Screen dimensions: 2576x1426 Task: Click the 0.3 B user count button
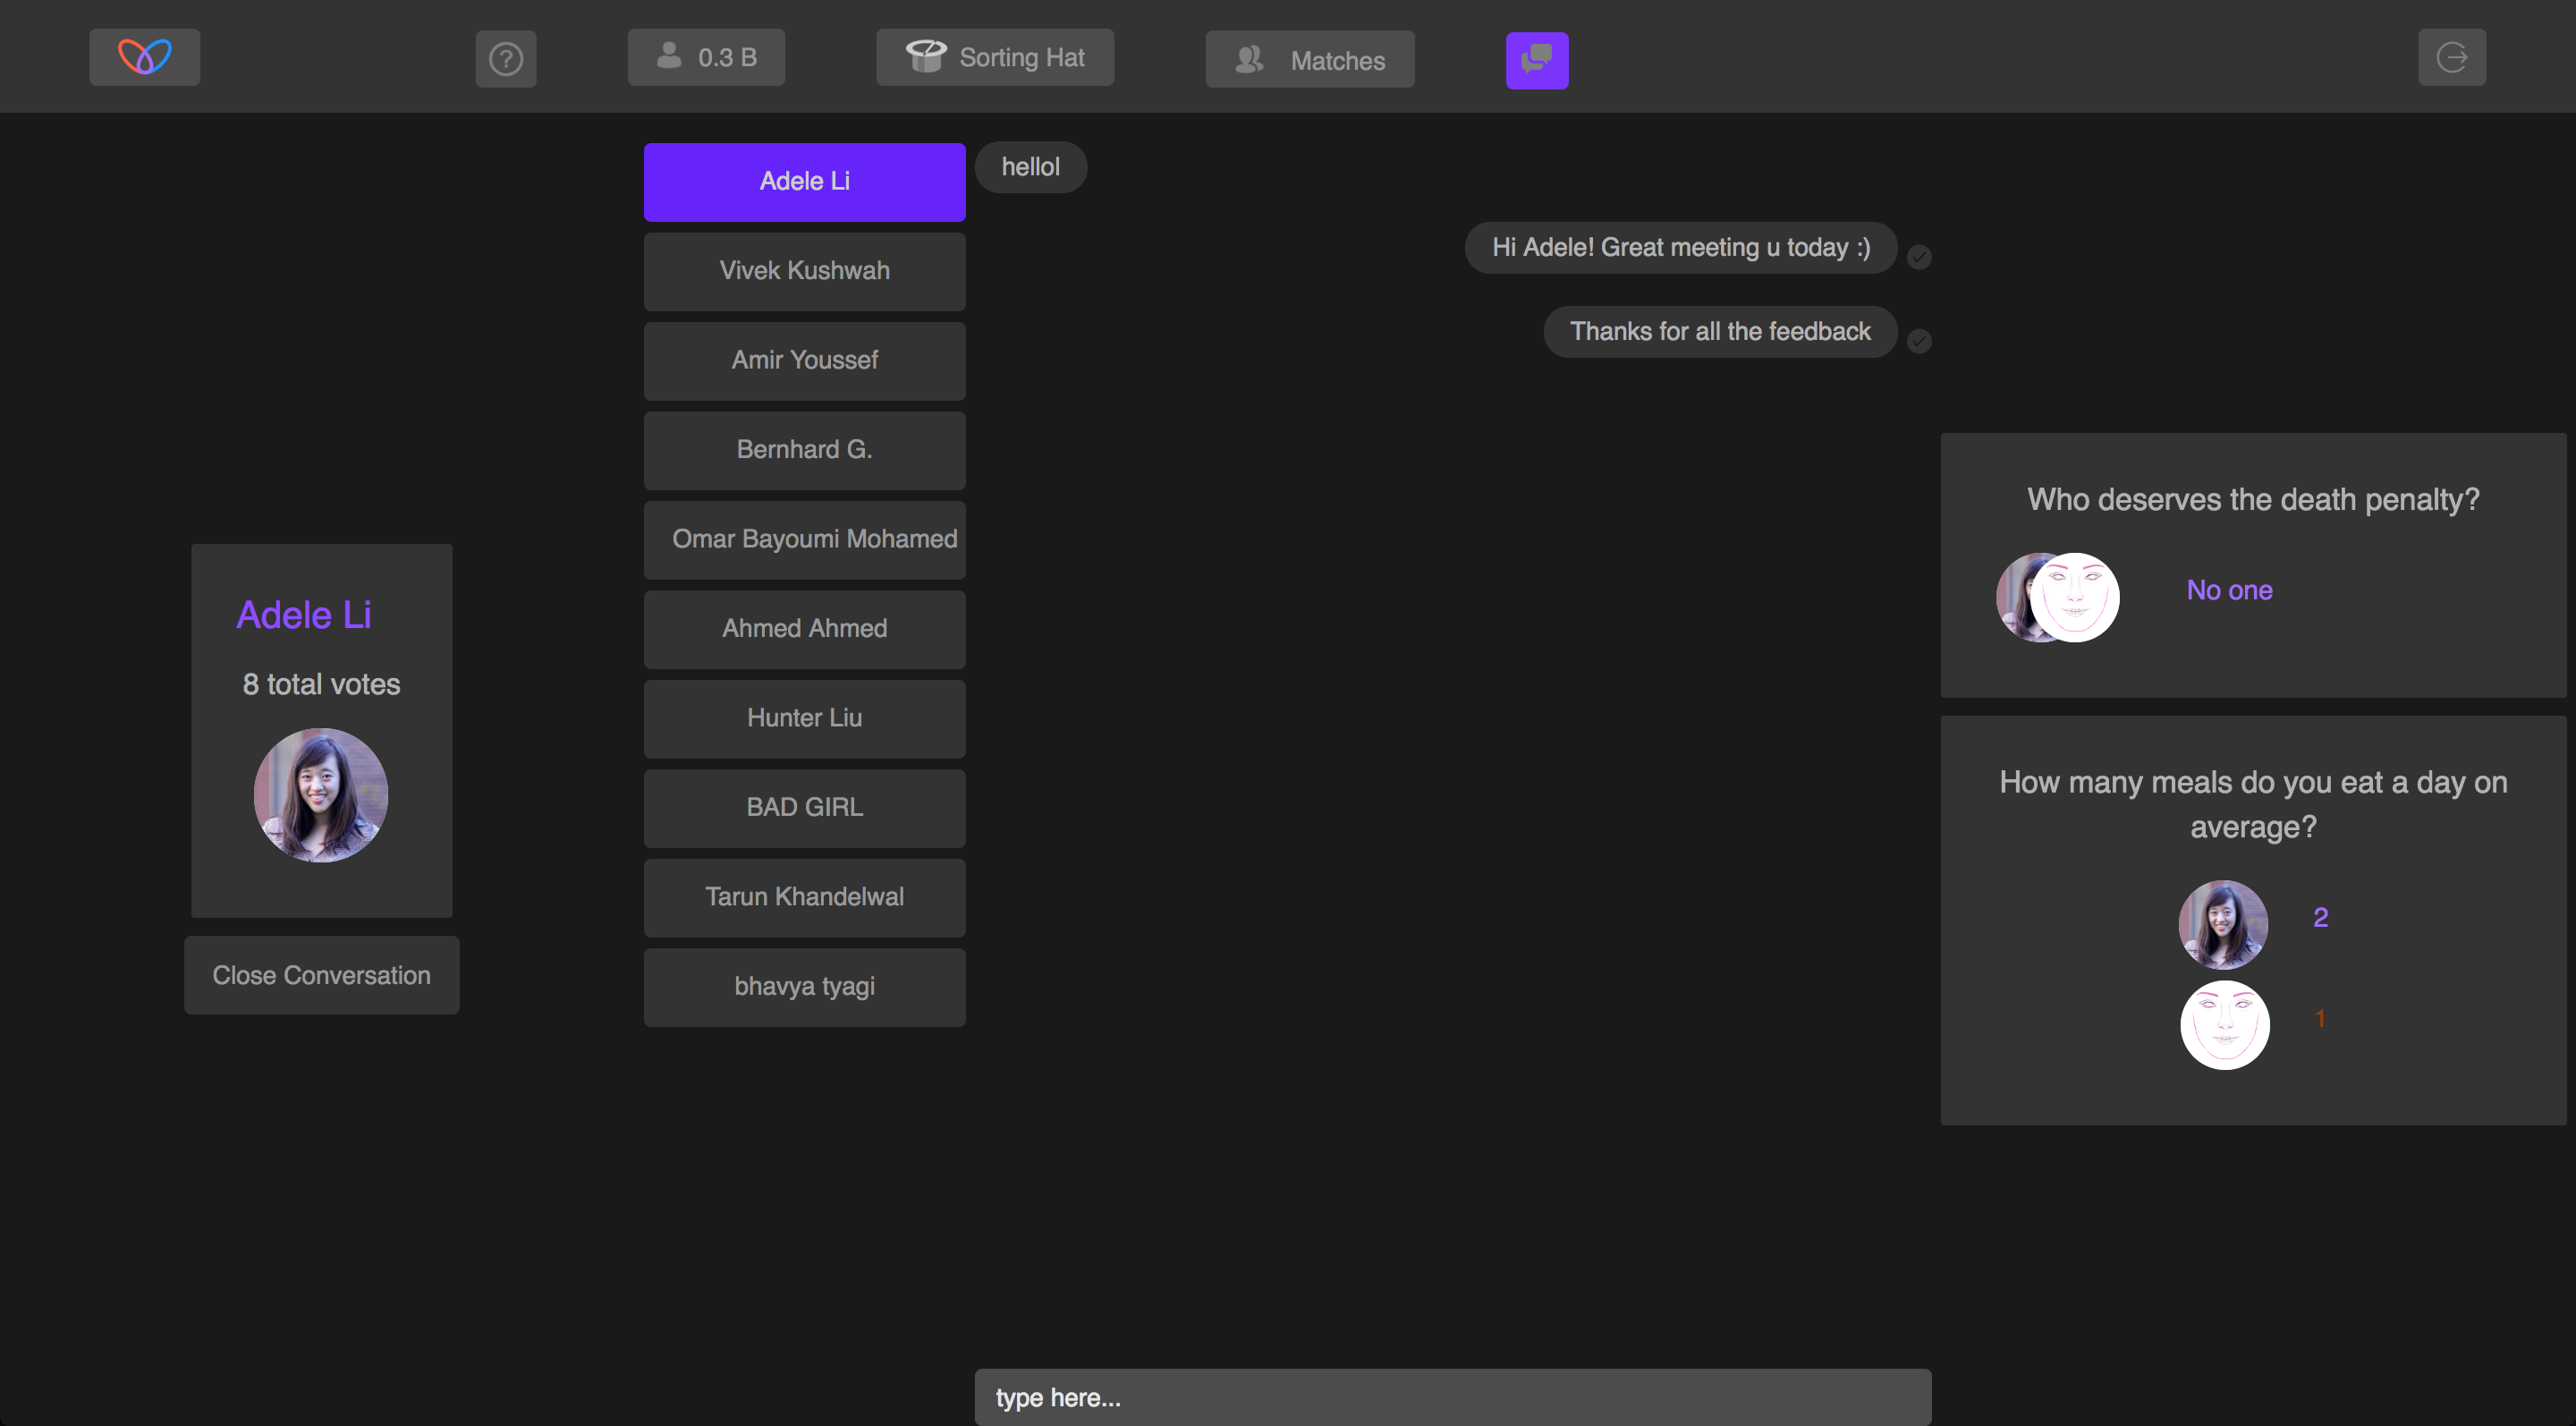(x=706, y=57)
